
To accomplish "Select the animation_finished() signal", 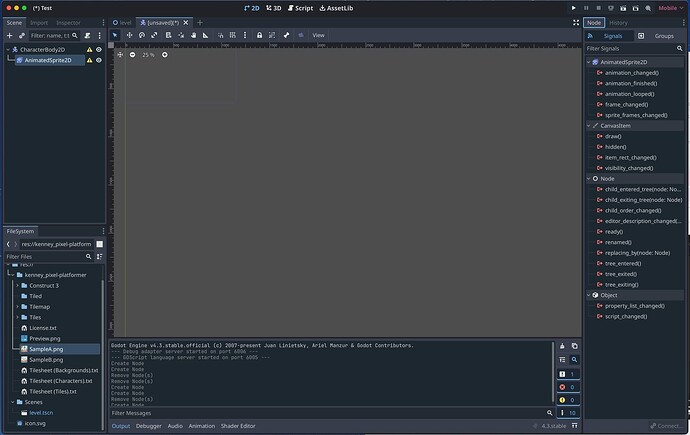I will (631, 84).
